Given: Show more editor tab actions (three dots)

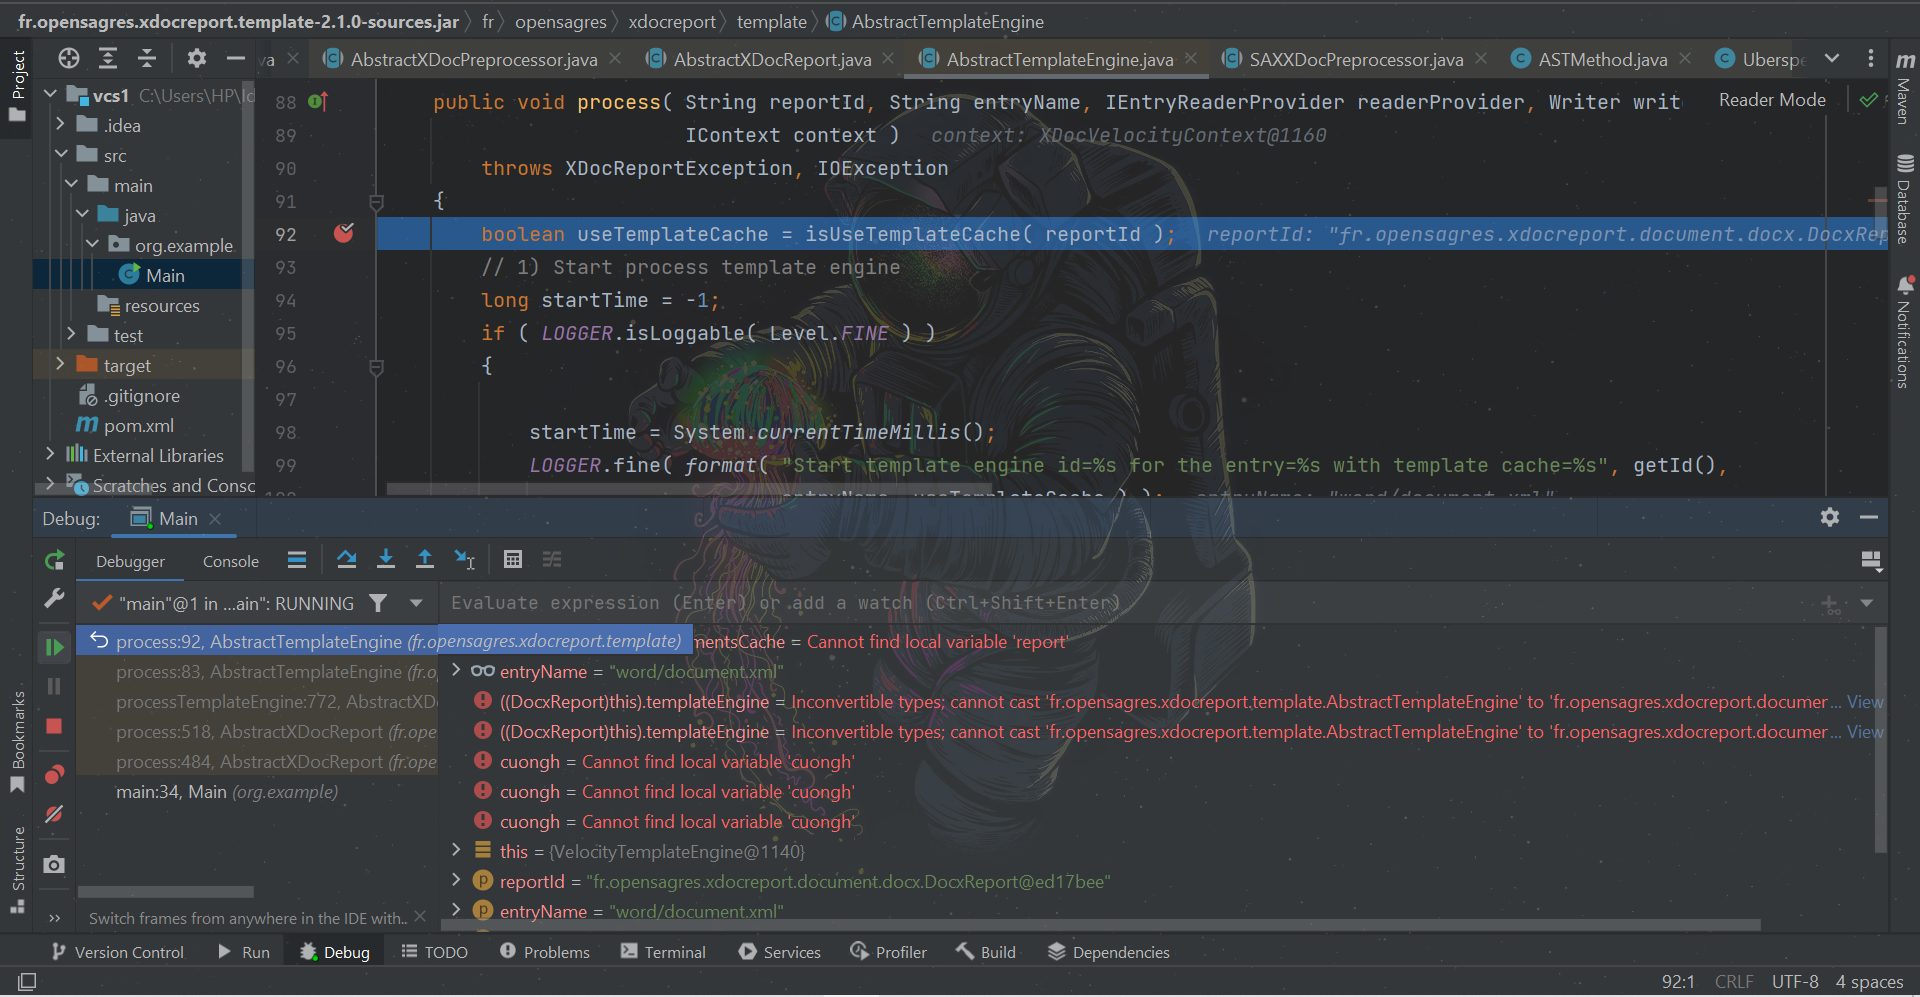Looking at the screenshot, I should pyautogui.click(x=1871, y=59).
